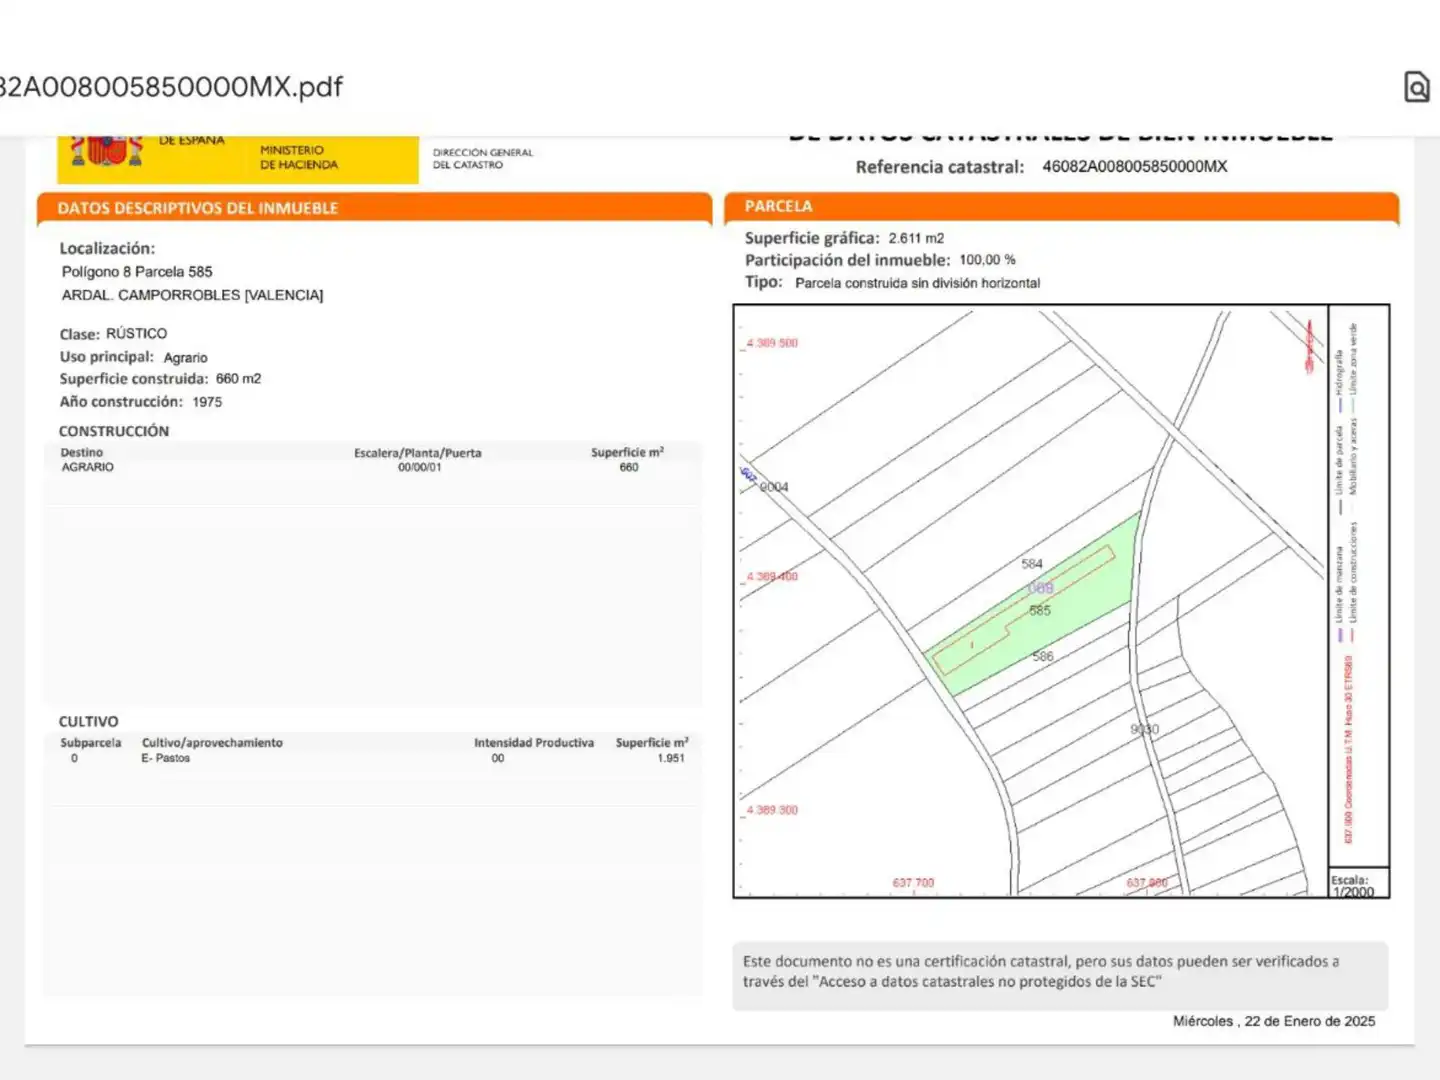Select the PDF file name title
Screen dimensions: 1440x1080
(x=171, y=87)
